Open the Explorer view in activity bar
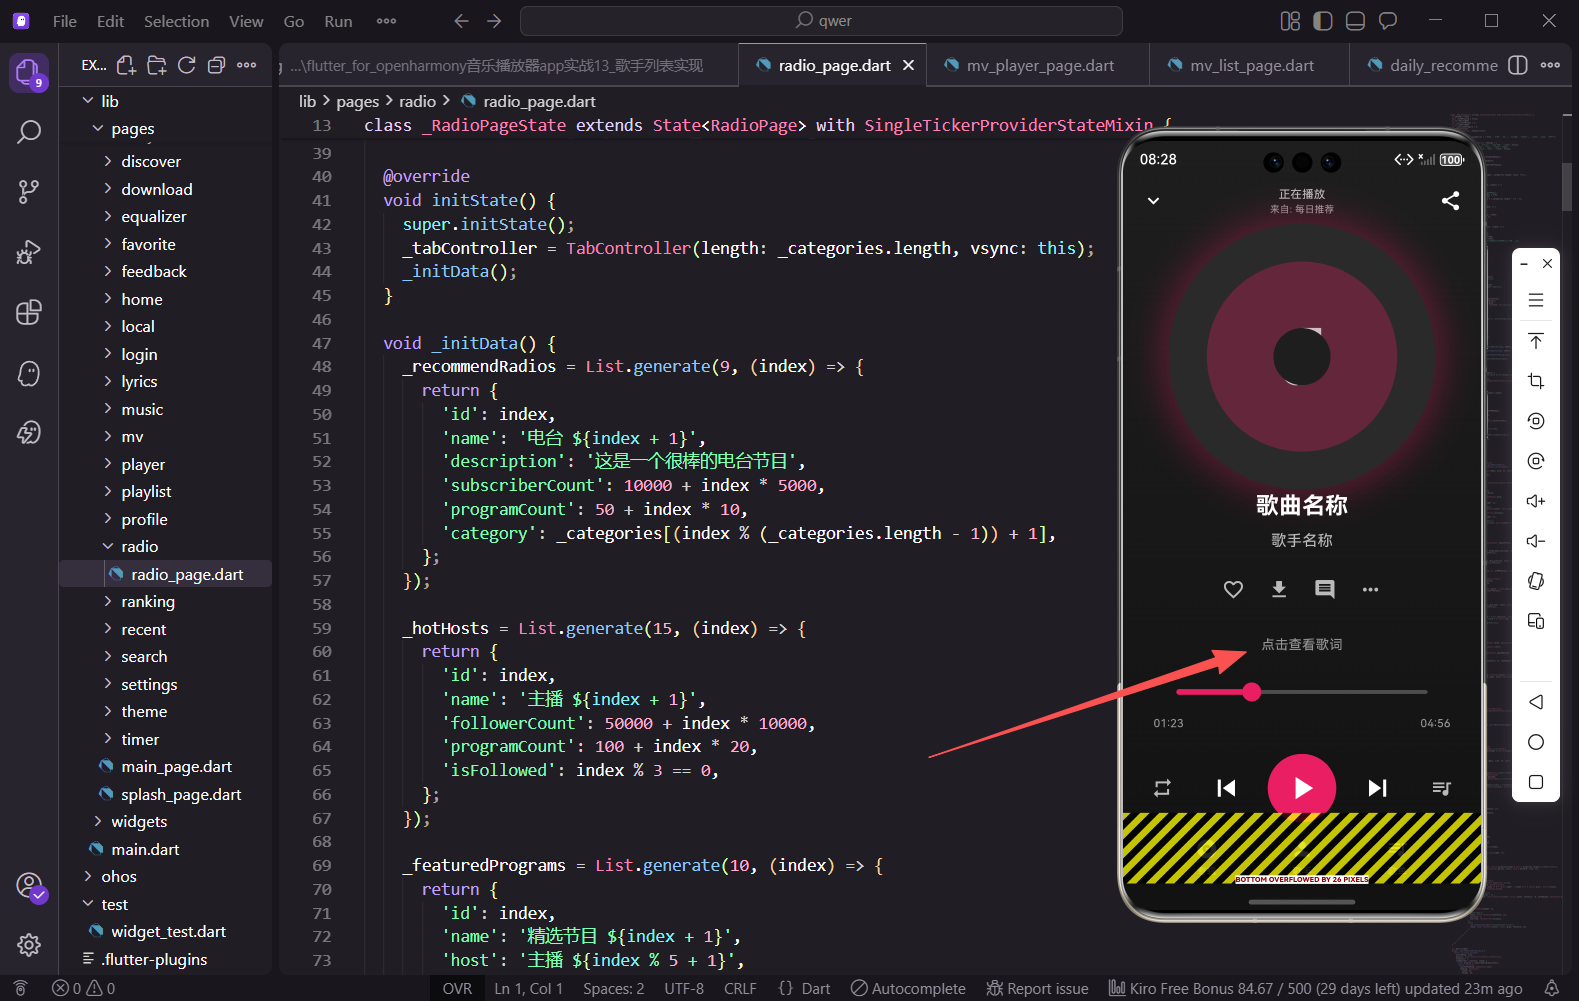 pos(28,72)
